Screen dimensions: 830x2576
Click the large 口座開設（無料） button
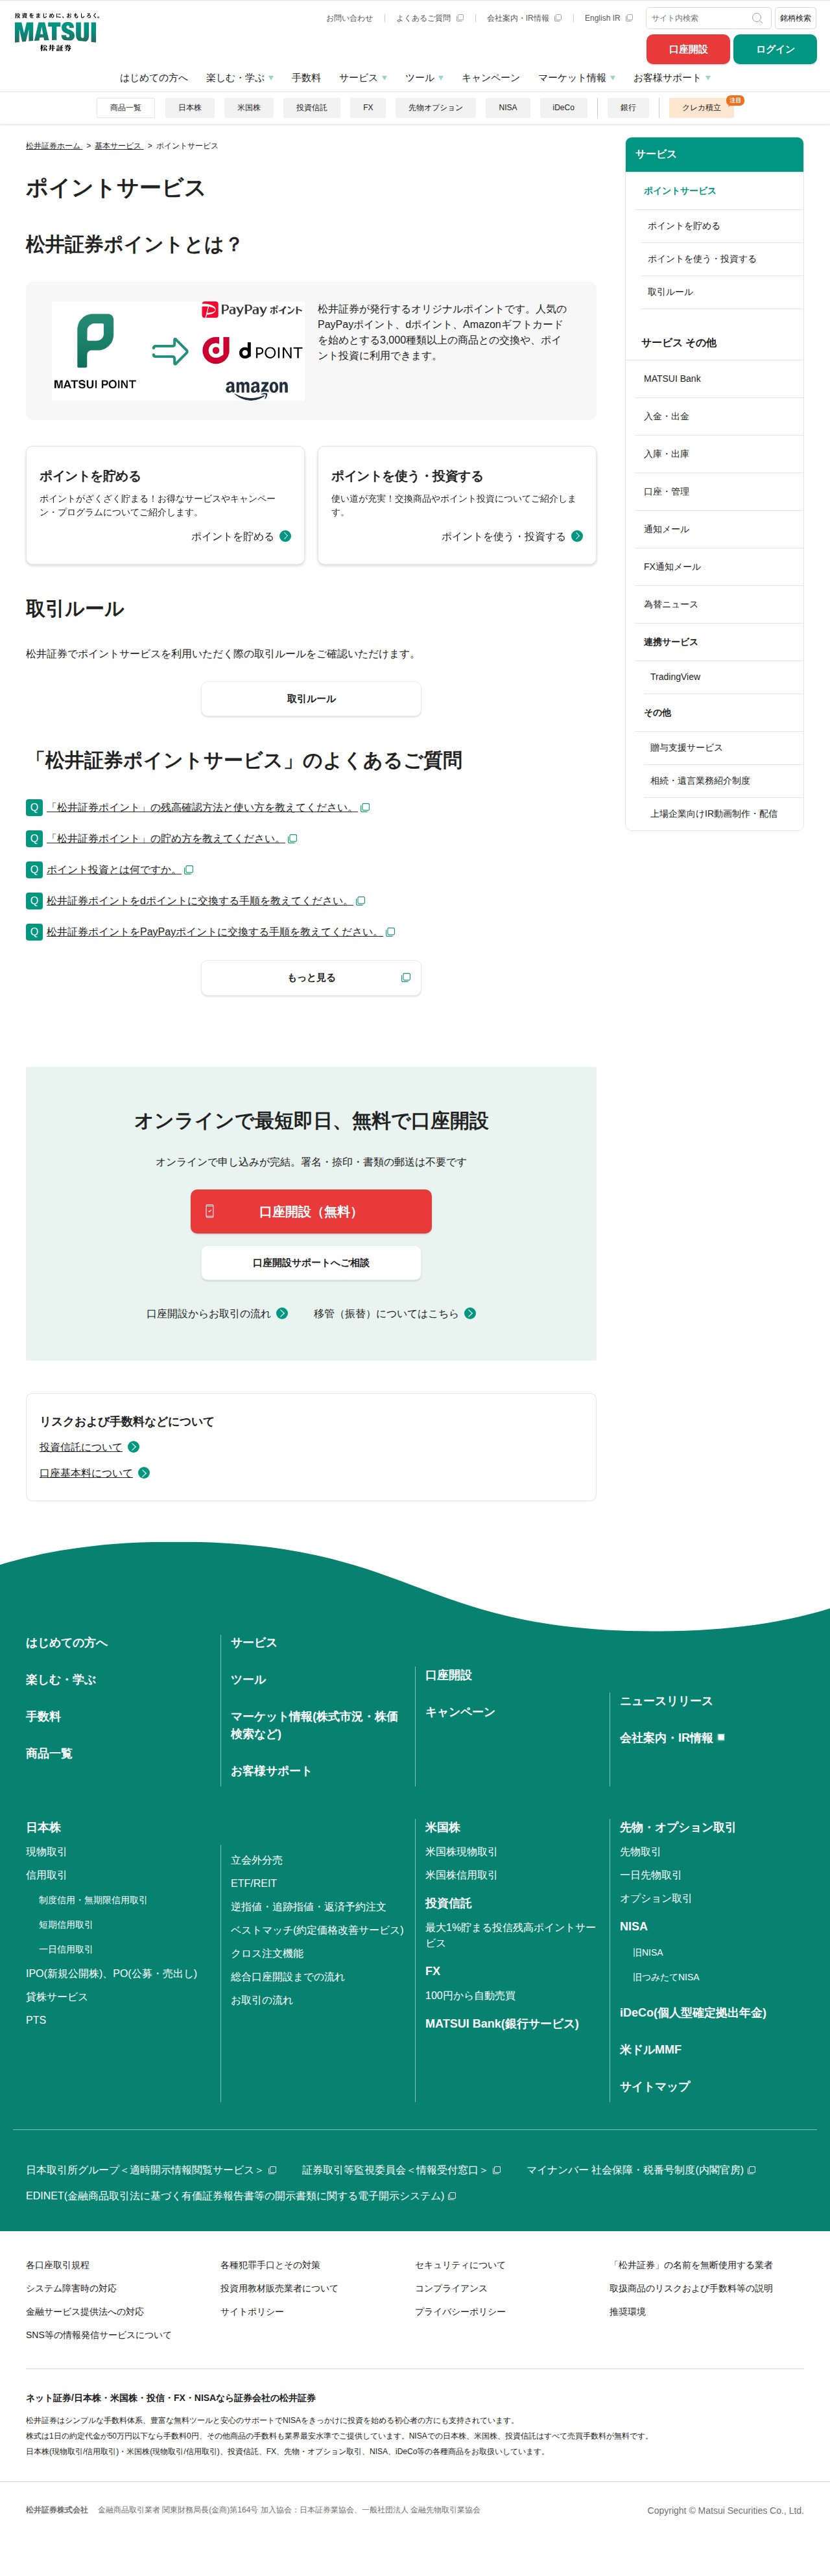(311, 1211)
